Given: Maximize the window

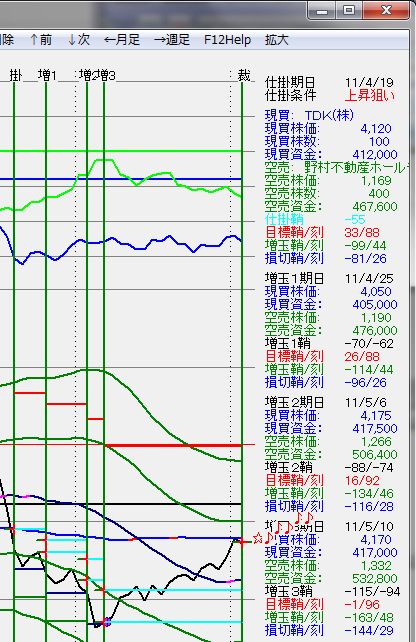Looking at the screenshot, I should click(349, 10).
